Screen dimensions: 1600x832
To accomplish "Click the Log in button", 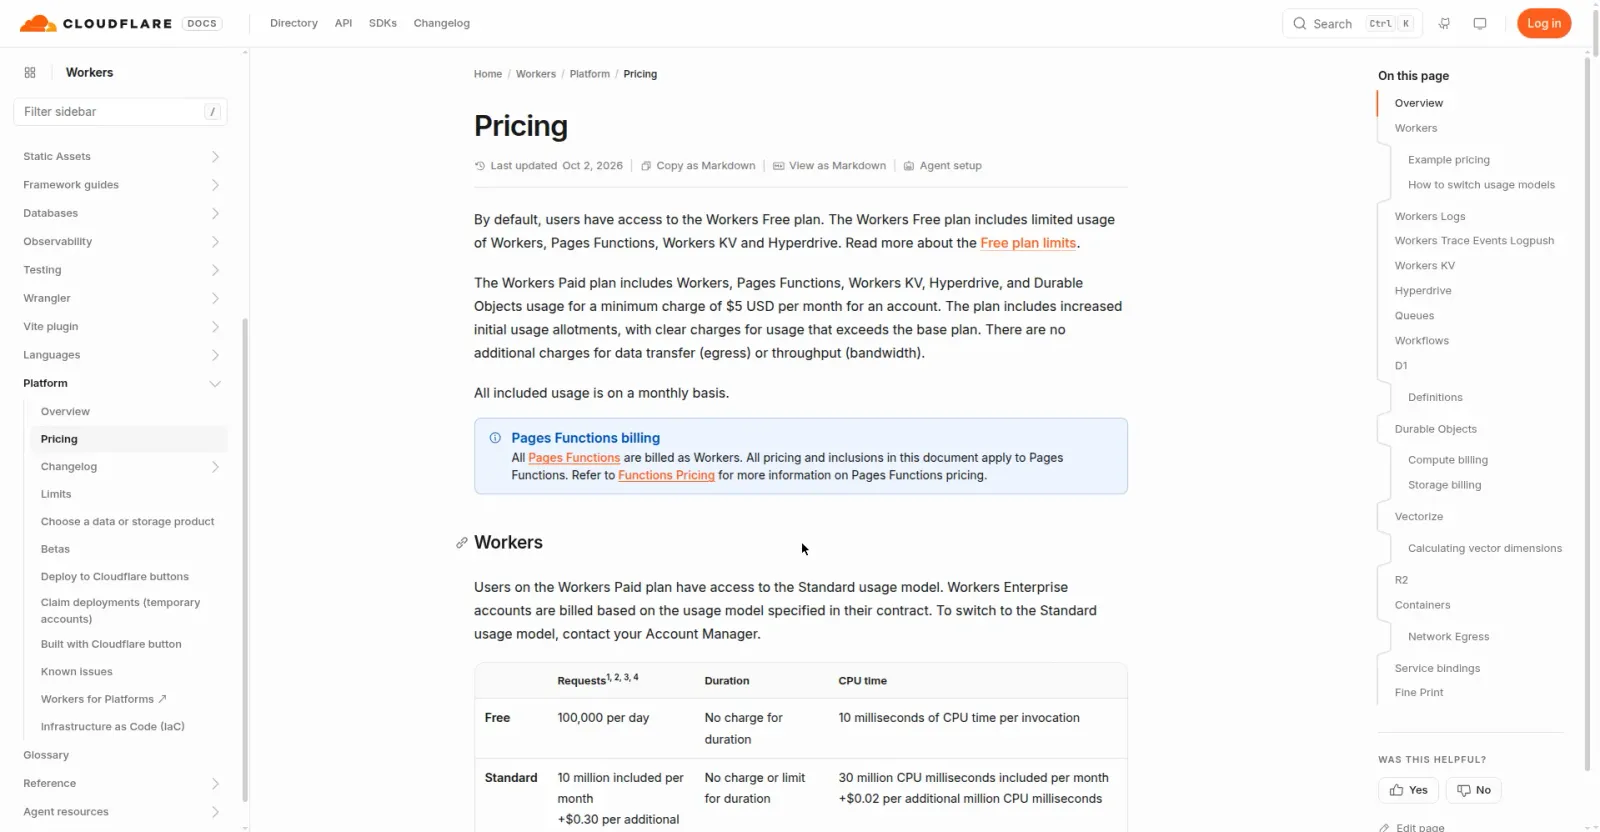I will click(1544, 23).
